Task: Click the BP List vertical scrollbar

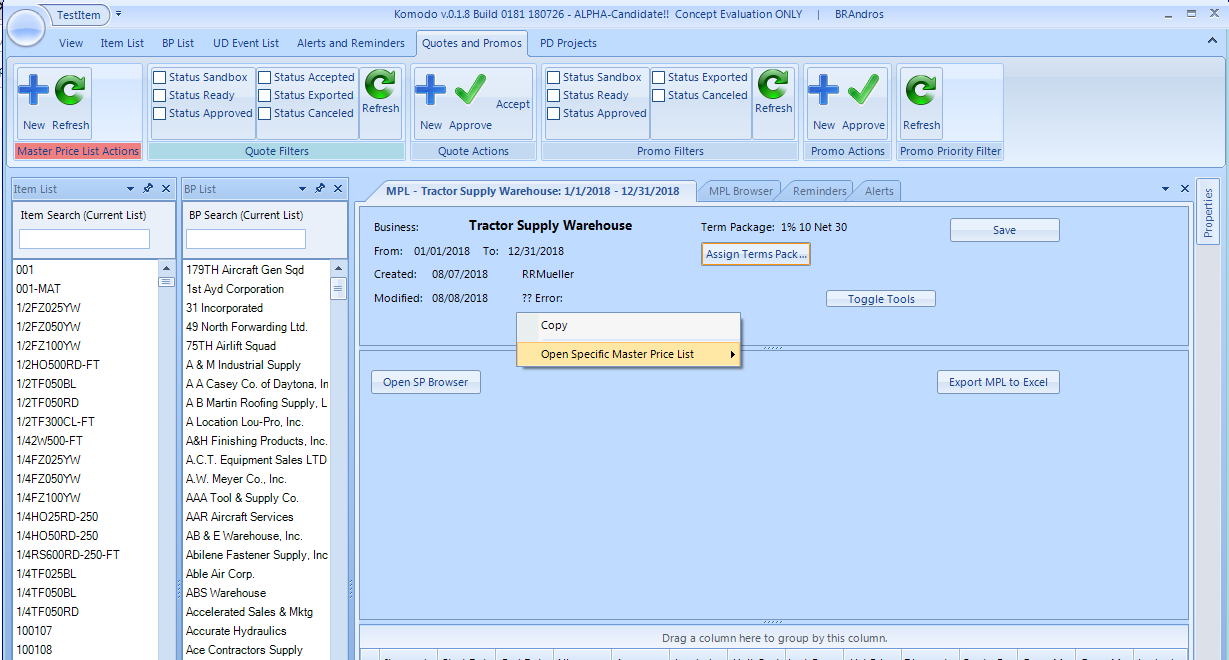Action: point(339,460)
